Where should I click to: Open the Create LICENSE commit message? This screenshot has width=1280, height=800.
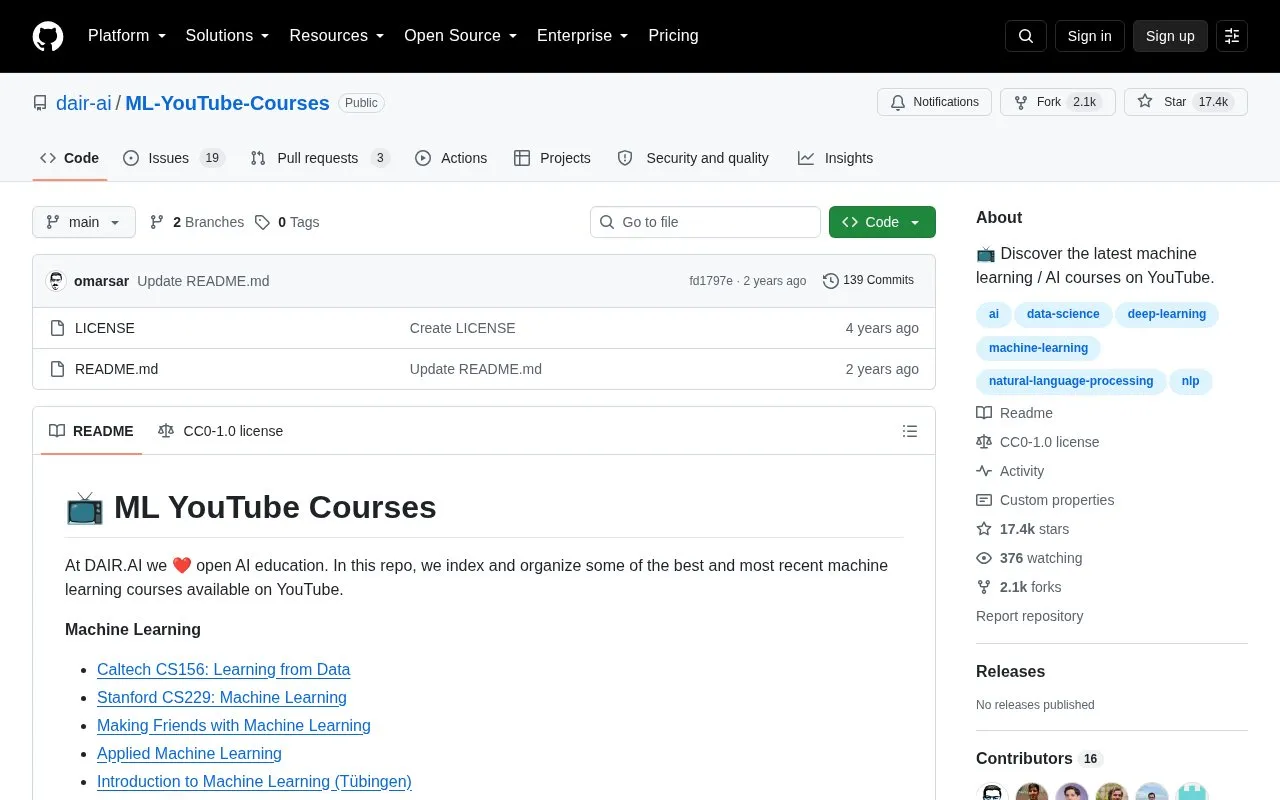click(x=463, y=328)
